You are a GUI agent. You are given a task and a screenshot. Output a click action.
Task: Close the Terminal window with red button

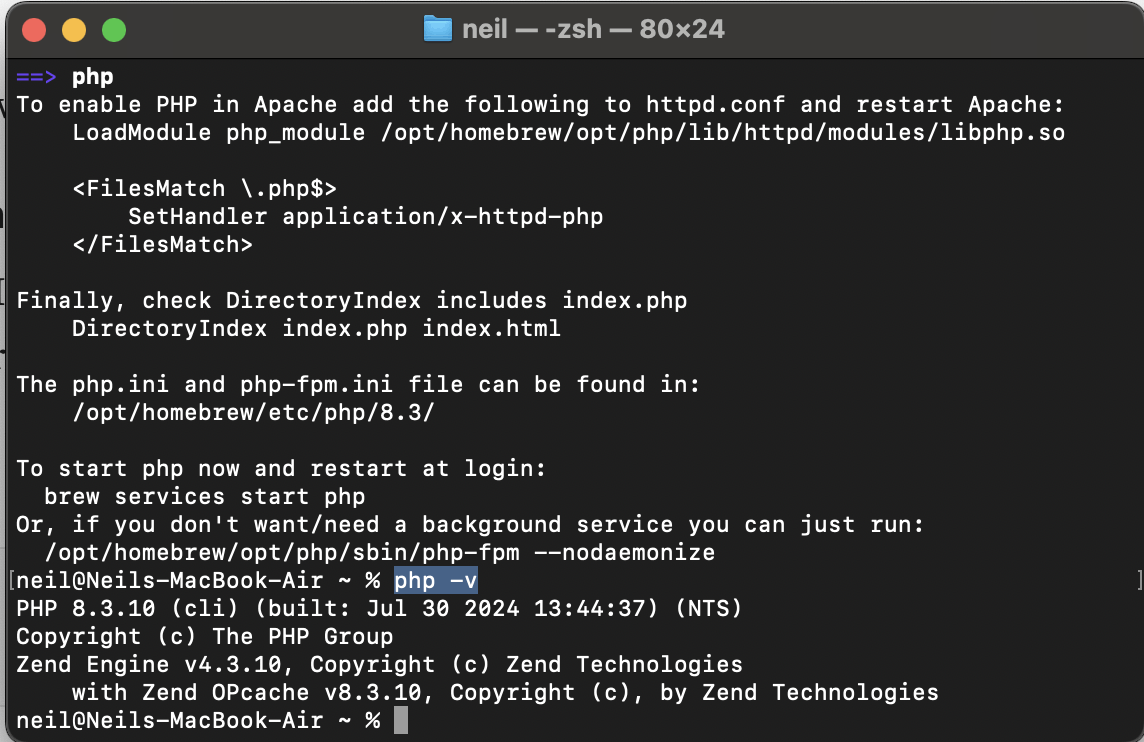pyautogui.click(x=34, y=30)
